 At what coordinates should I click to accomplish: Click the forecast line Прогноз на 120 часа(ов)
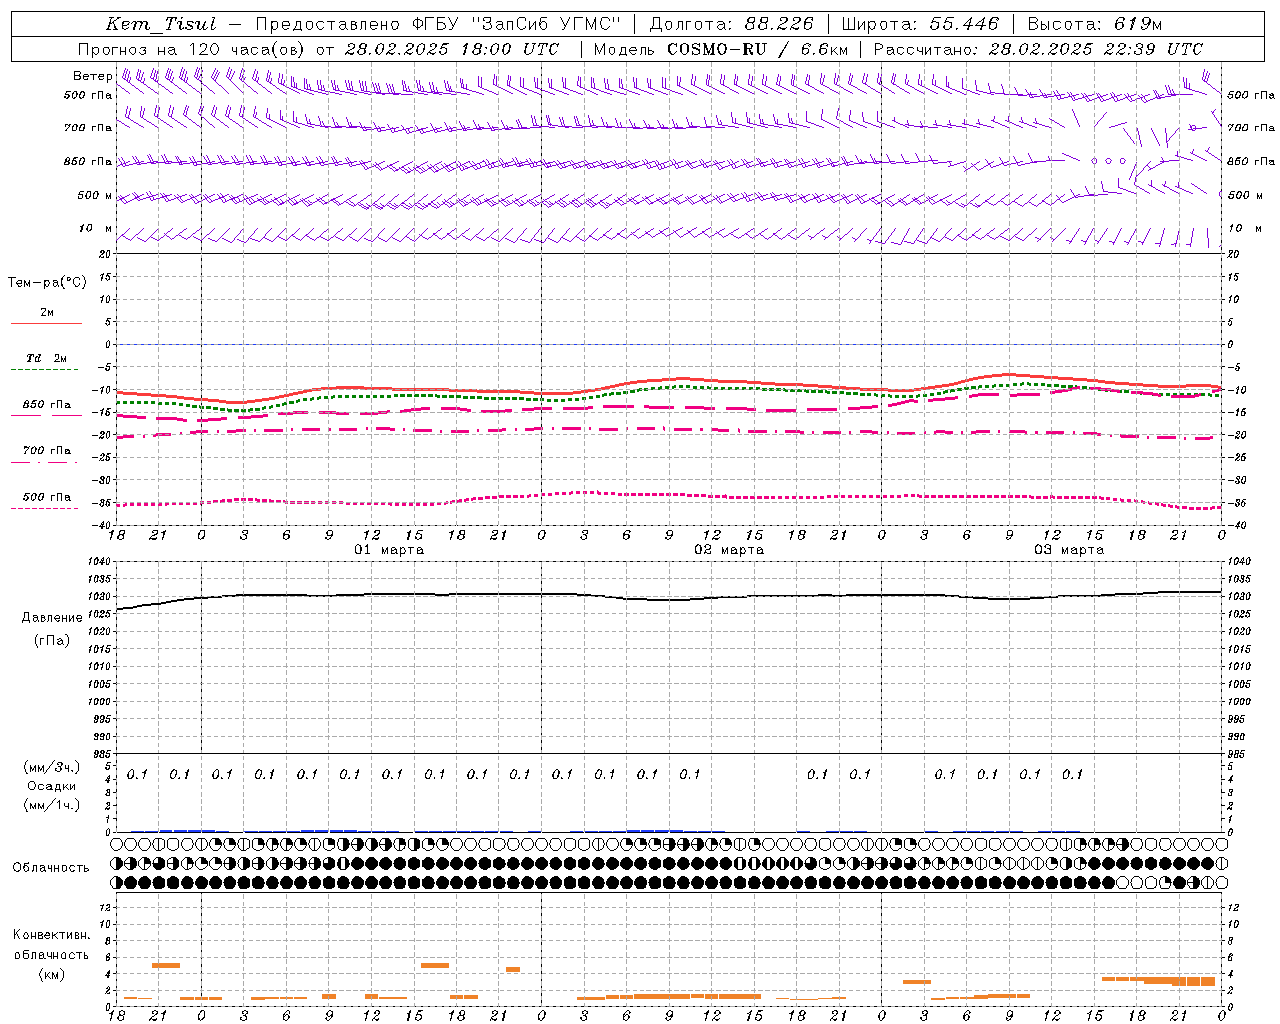pos(192,49)
